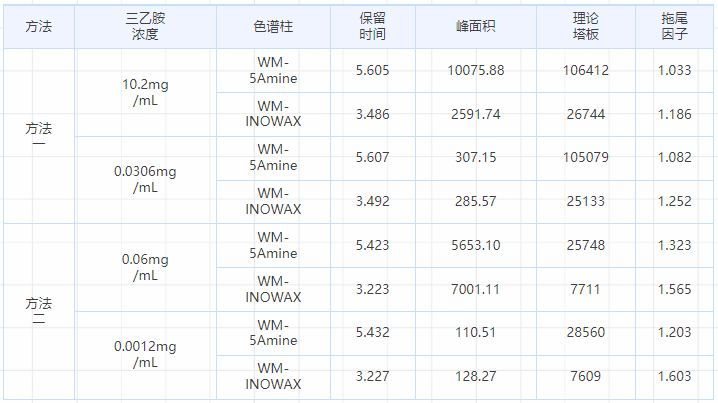
Task: Click theoretical plates value 106412
Action: [586, 70]
